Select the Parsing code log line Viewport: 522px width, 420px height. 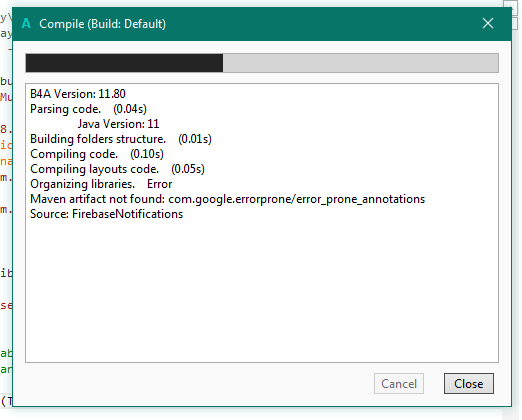[x=88, y=109]
